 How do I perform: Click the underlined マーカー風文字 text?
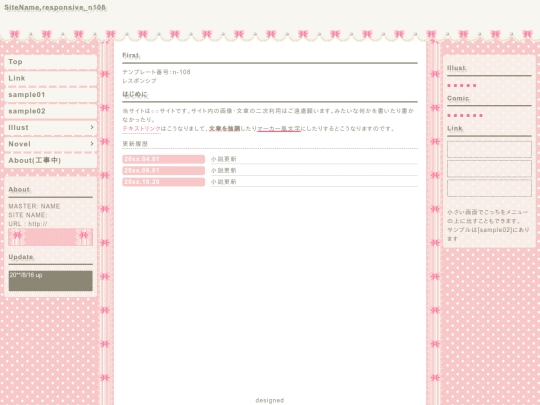[279, 129]
